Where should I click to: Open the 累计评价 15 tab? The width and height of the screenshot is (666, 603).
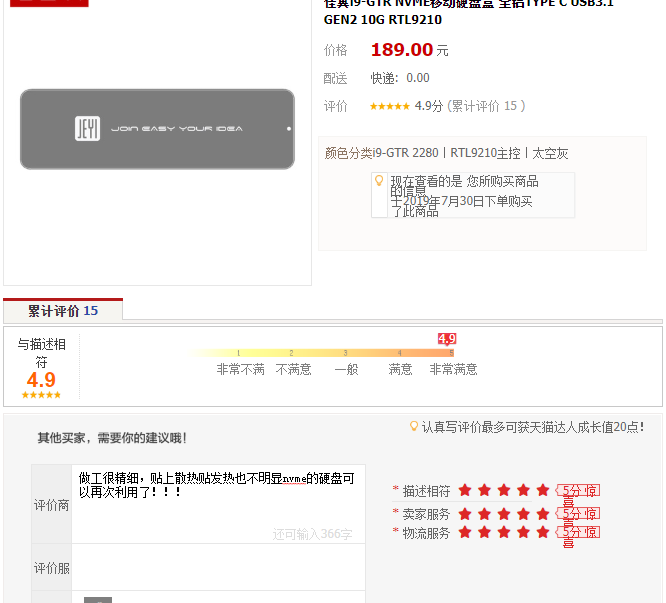pyautogui.click(x=63, y=310)
